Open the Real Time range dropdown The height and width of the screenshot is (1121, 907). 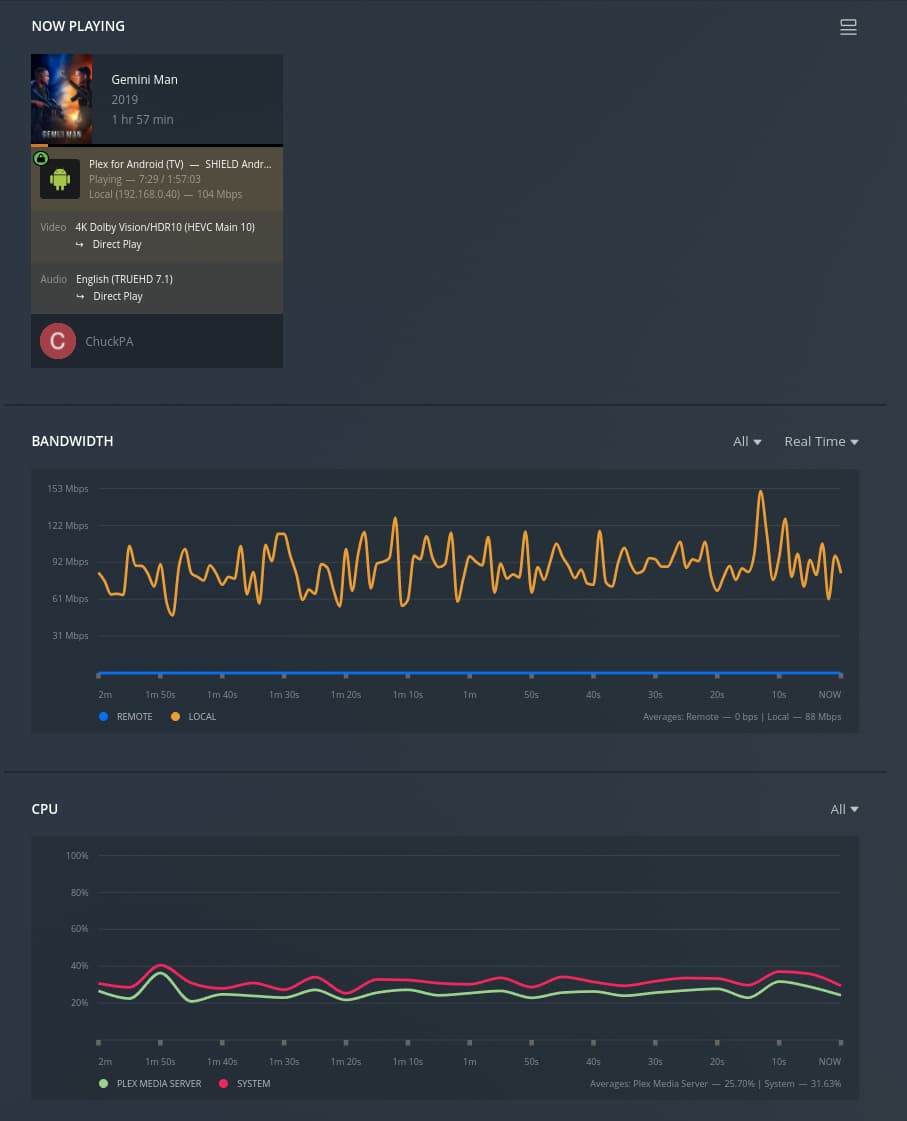coord(821,442)
